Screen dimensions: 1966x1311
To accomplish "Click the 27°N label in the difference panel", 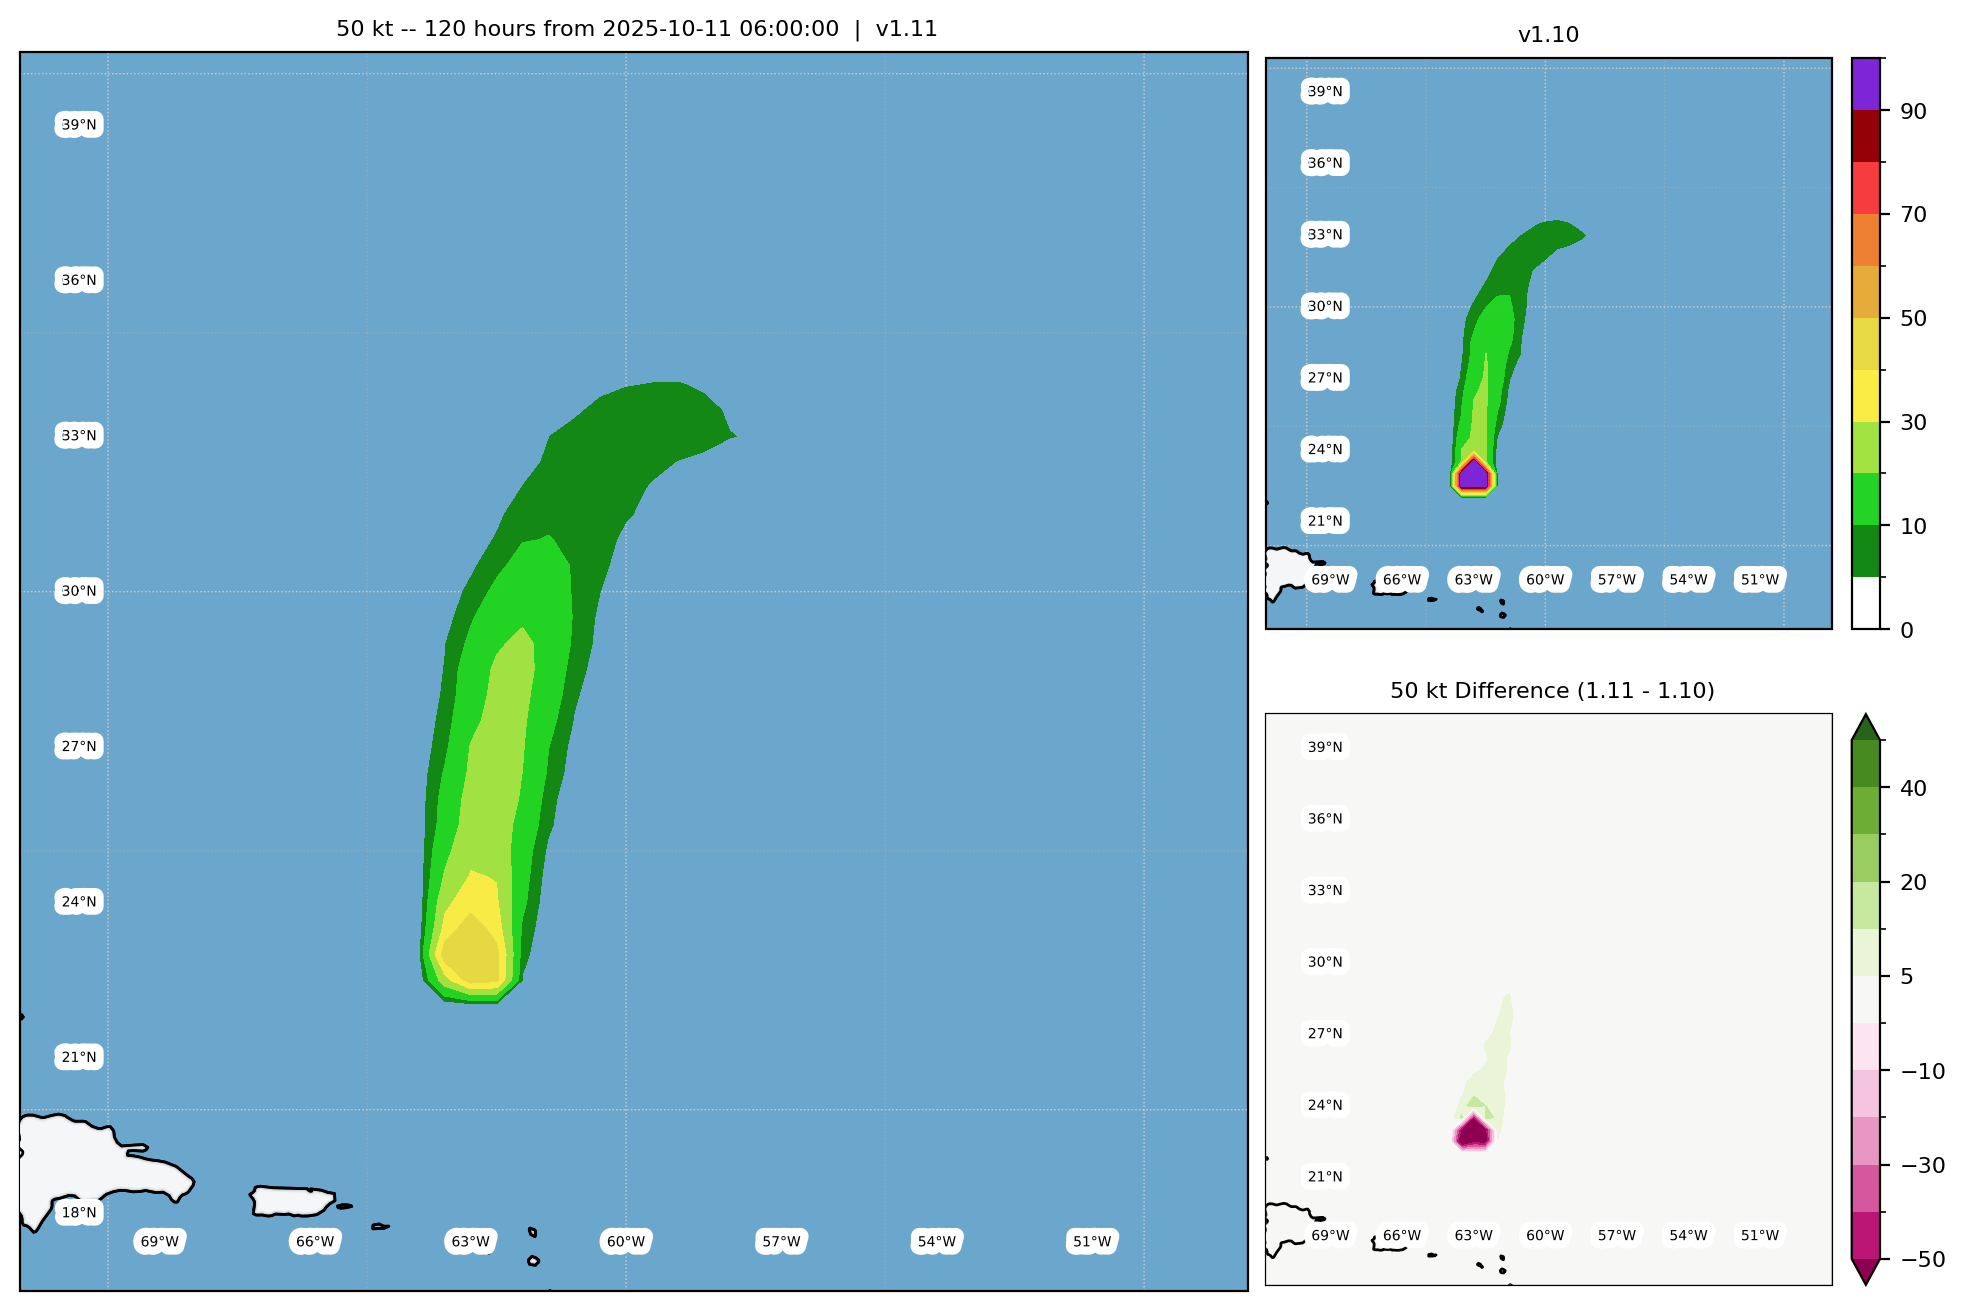I will pos(1325,1034).
